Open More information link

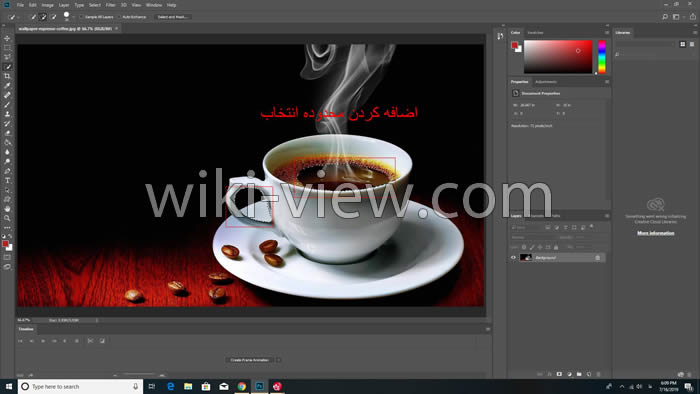point(656,233)
